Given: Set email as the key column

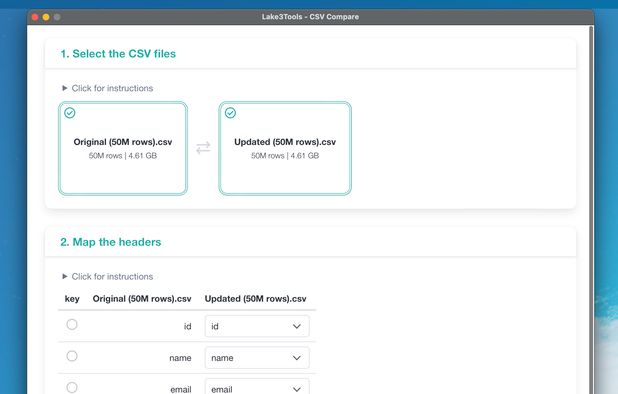Looking at the screenshot, I should point(72,388).
